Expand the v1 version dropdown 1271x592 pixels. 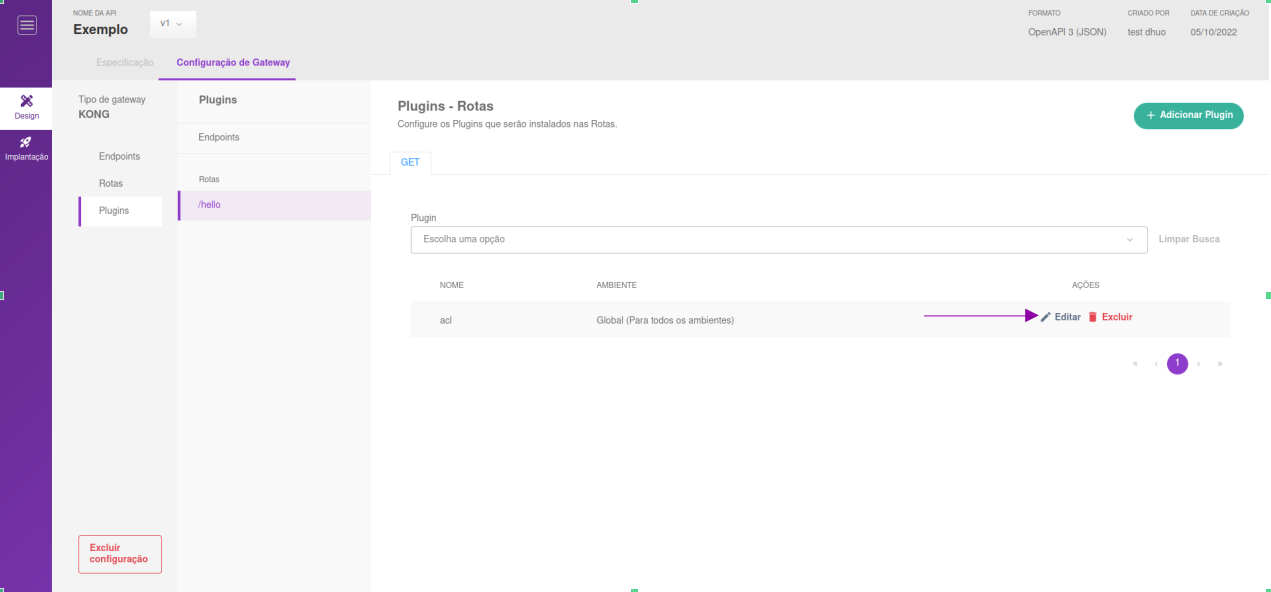point(172,24)
